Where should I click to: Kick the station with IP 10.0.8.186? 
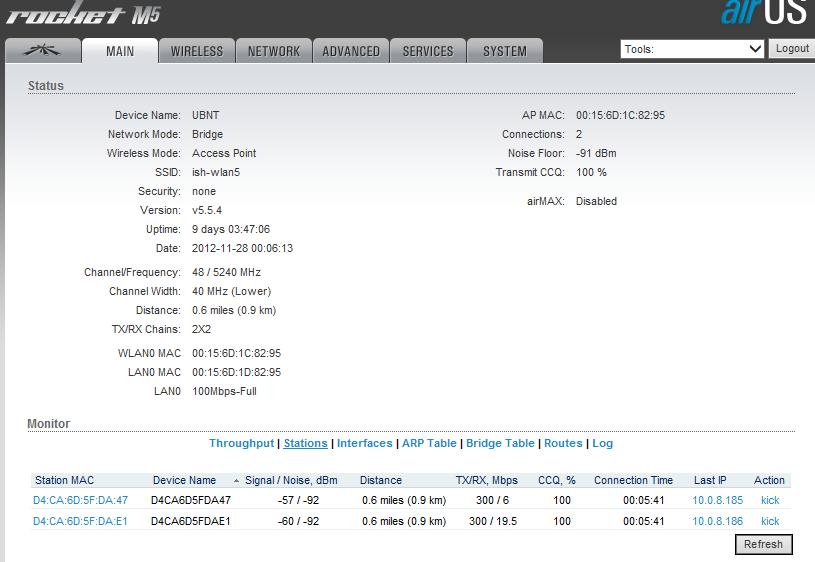coord(769,521)
